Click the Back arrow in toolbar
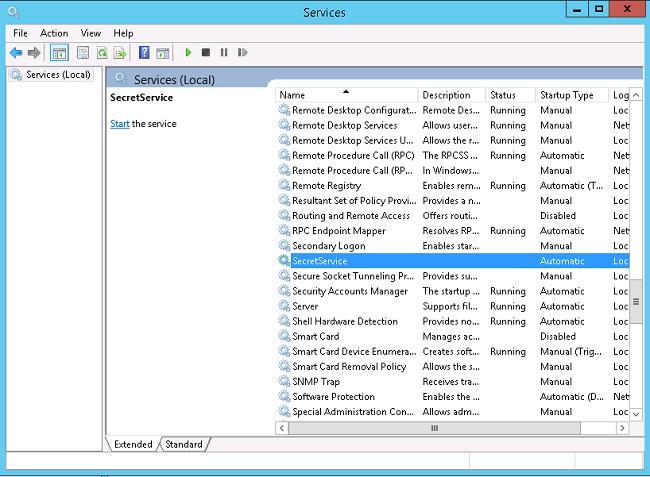 [15, 52]
